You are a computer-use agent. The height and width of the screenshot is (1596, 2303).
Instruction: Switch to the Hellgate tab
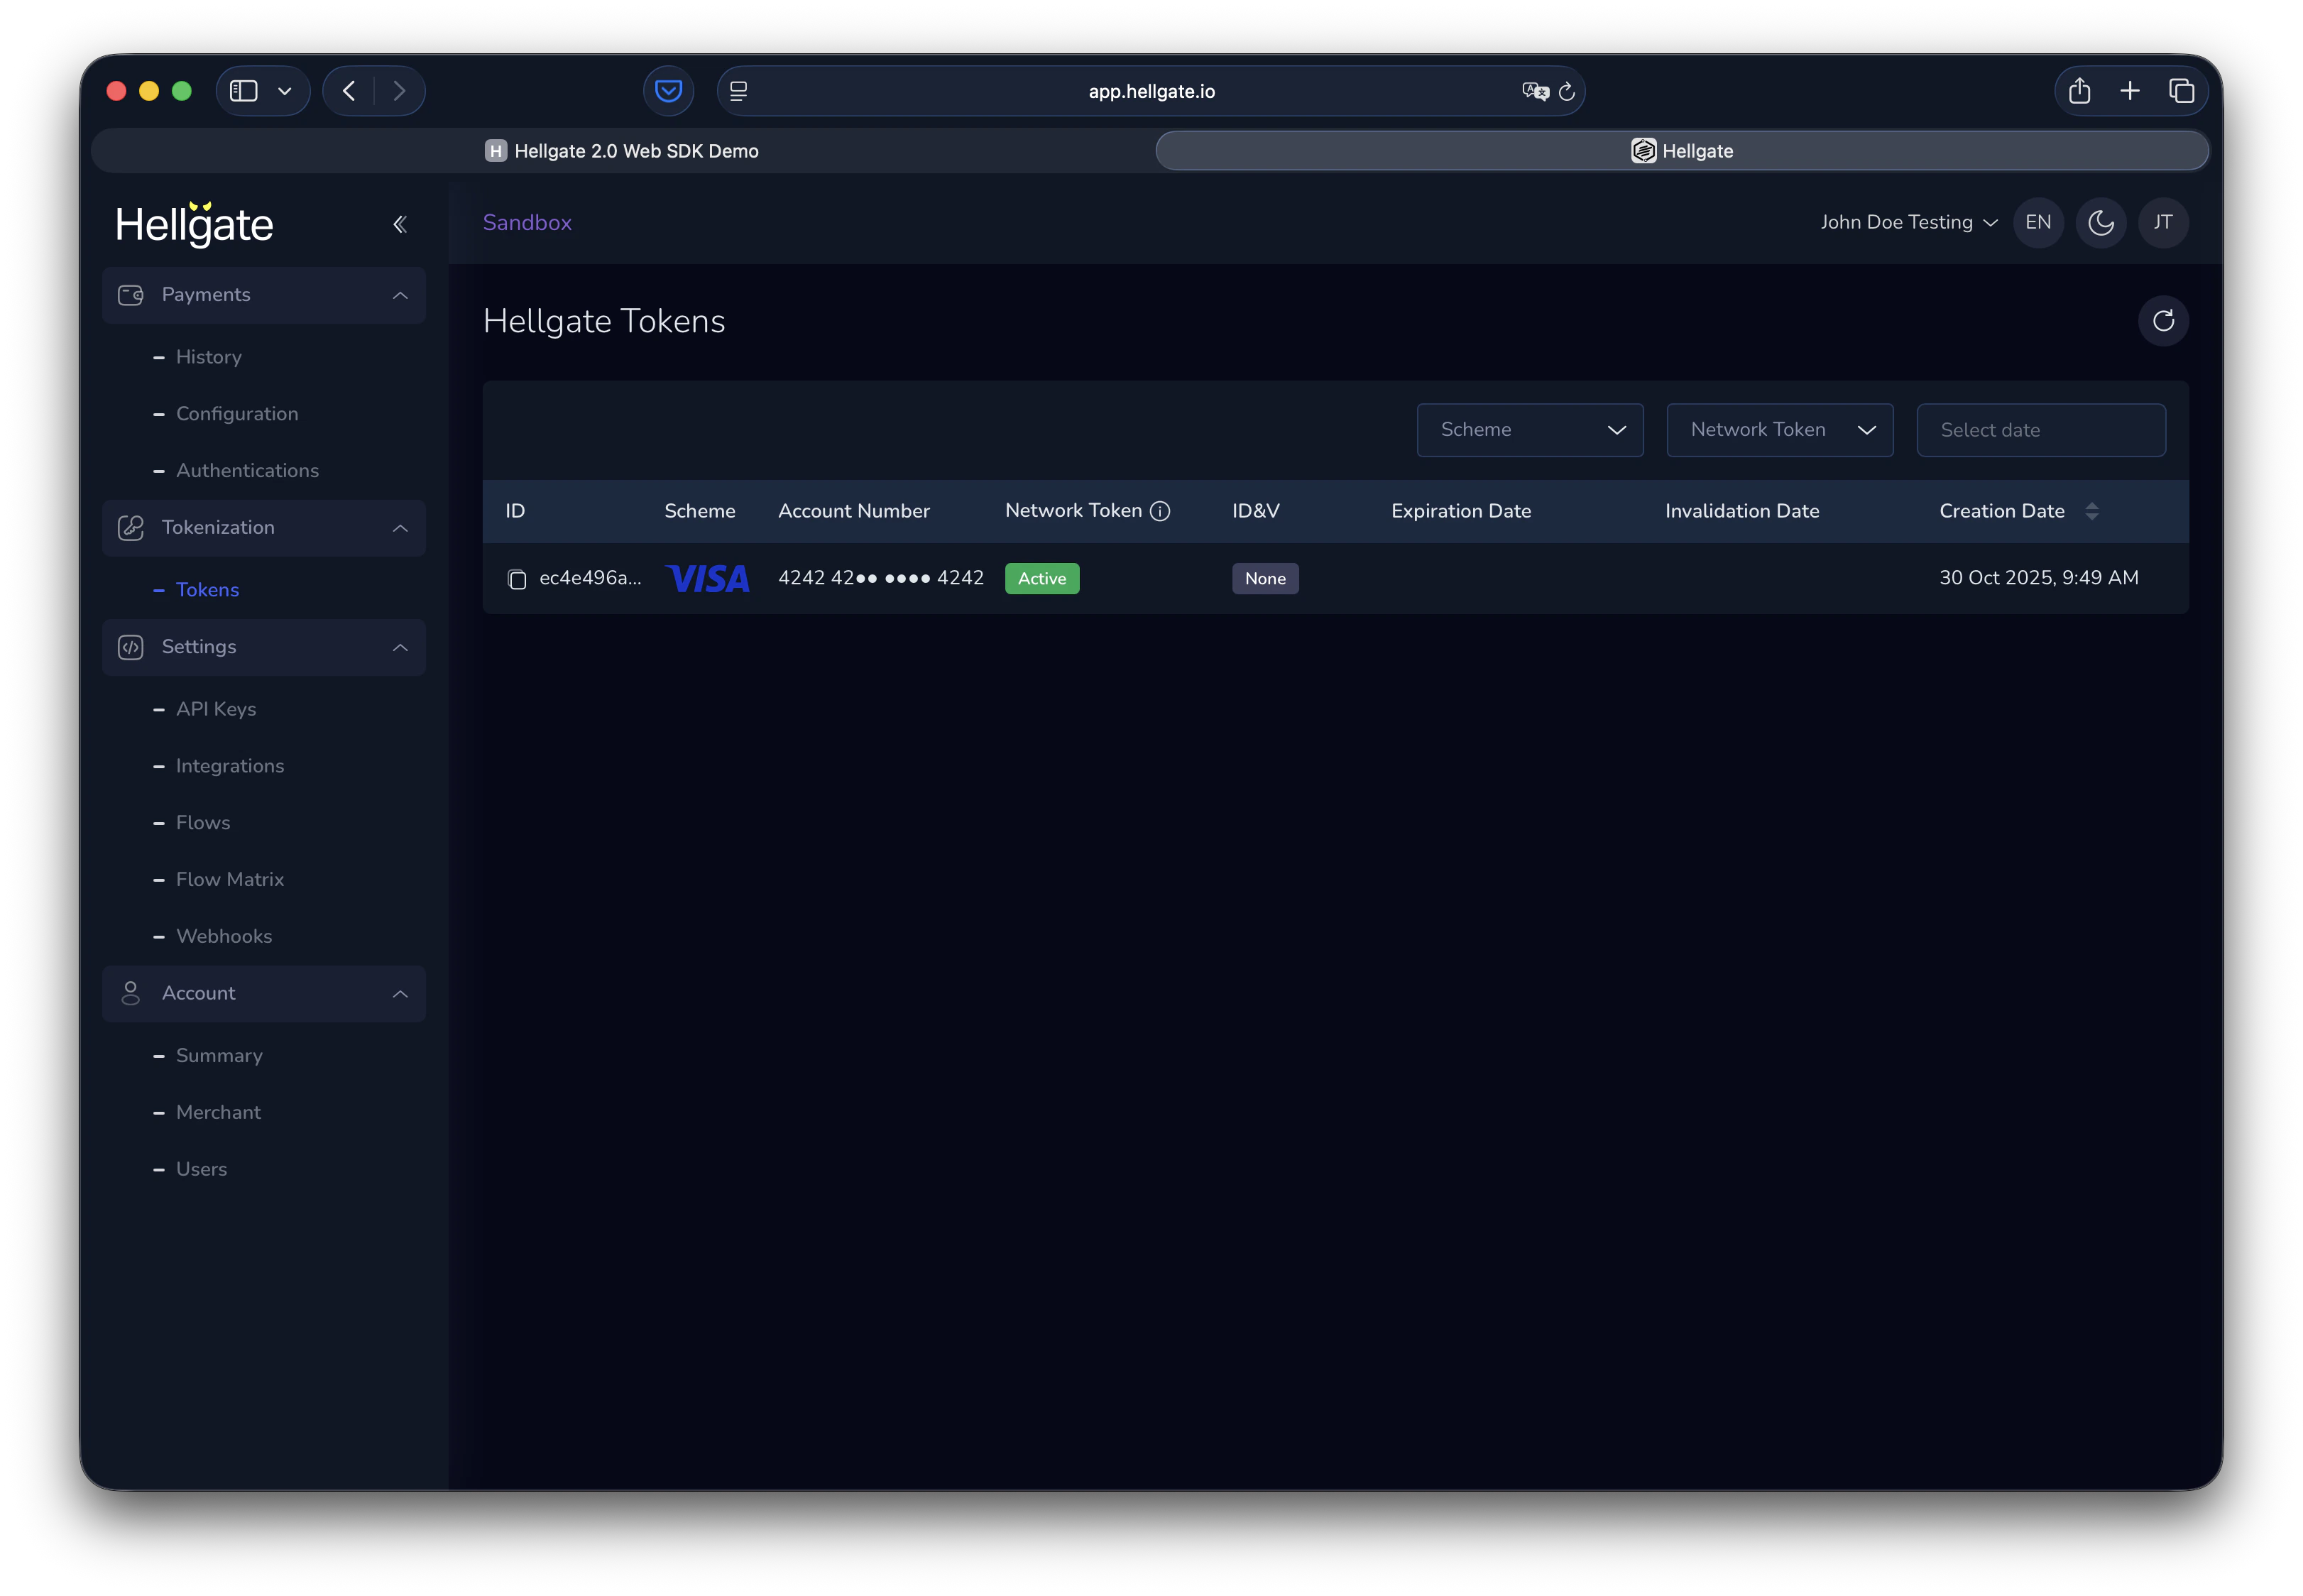pos(1682,151)
